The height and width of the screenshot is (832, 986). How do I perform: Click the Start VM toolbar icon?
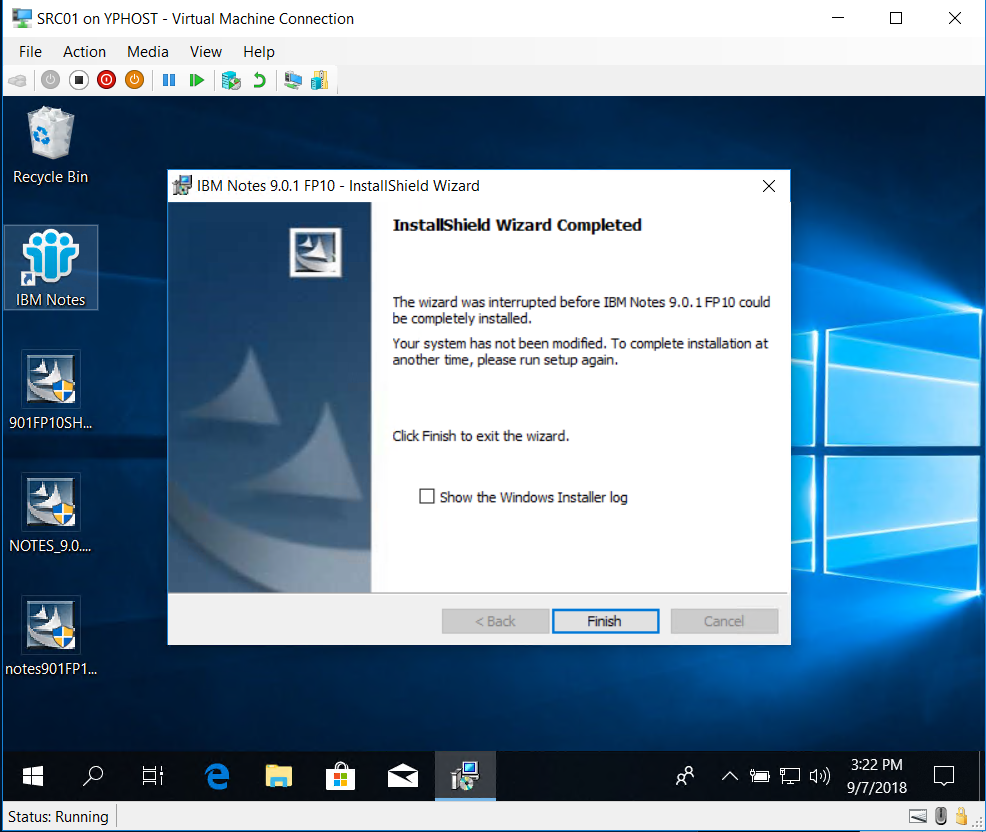pyautogui.click(x=50, y=80)
